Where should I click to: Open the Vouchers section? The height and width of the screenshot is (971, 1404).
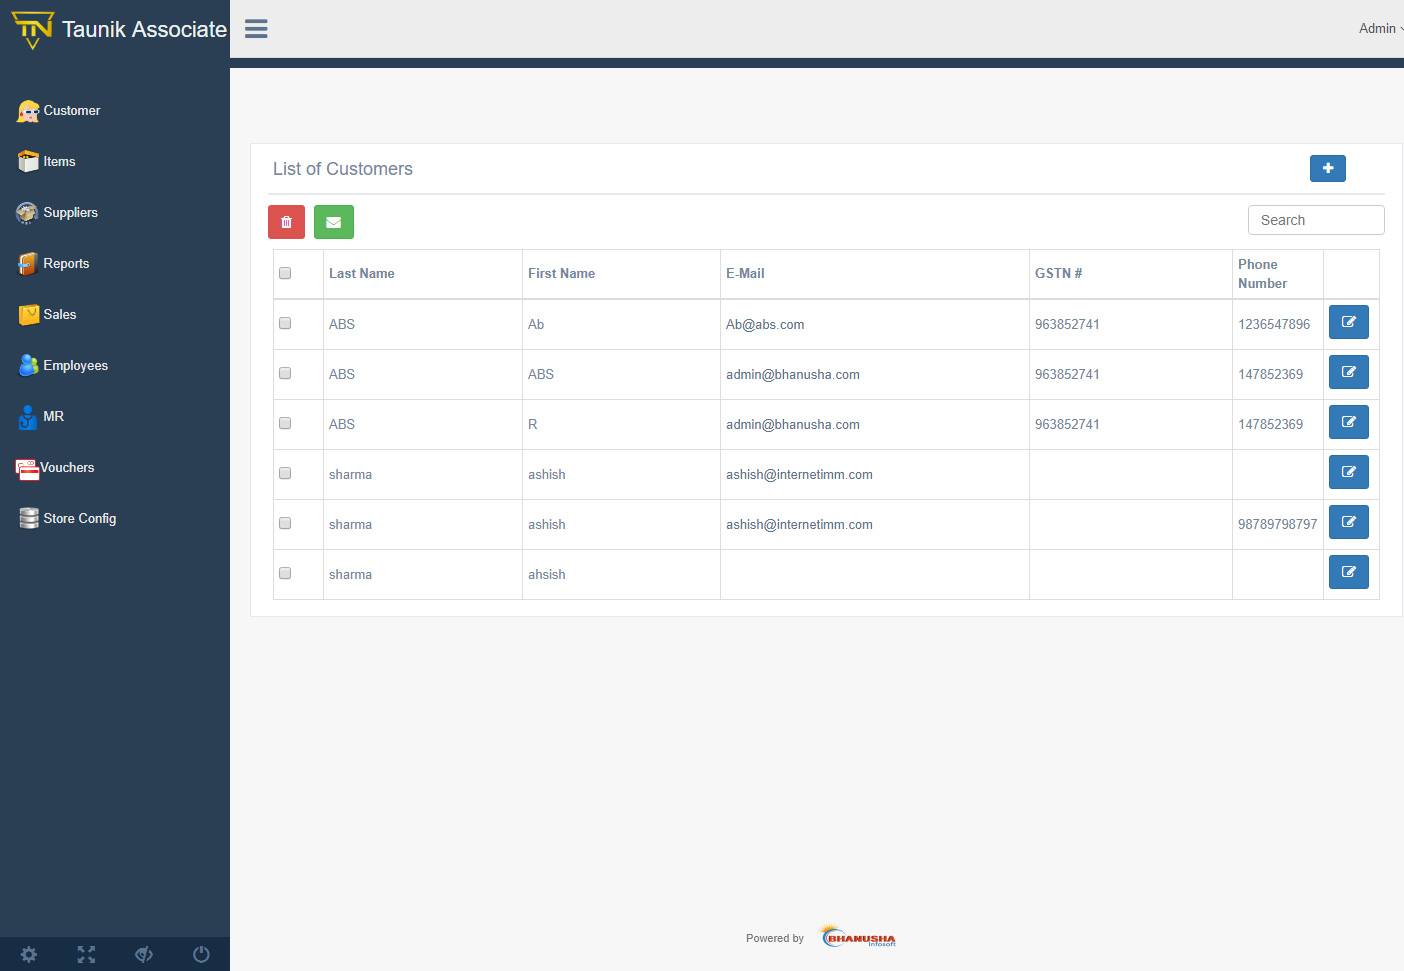[x=68, y=467]
